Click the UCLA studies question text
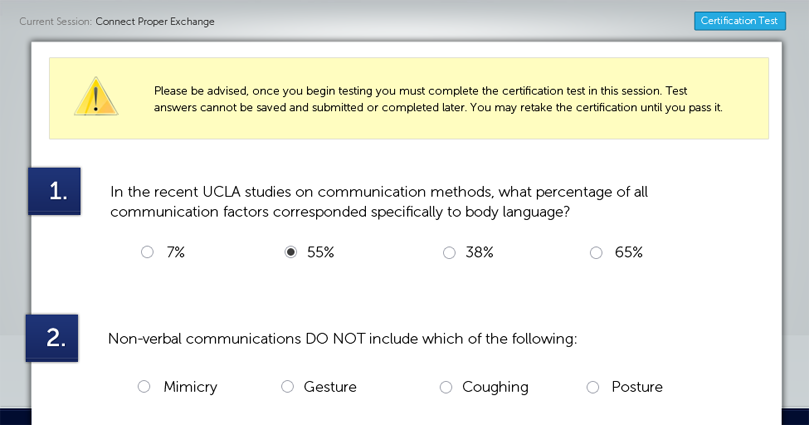The image size is (809, 425). pyautogui.click(x=378, y=201)
